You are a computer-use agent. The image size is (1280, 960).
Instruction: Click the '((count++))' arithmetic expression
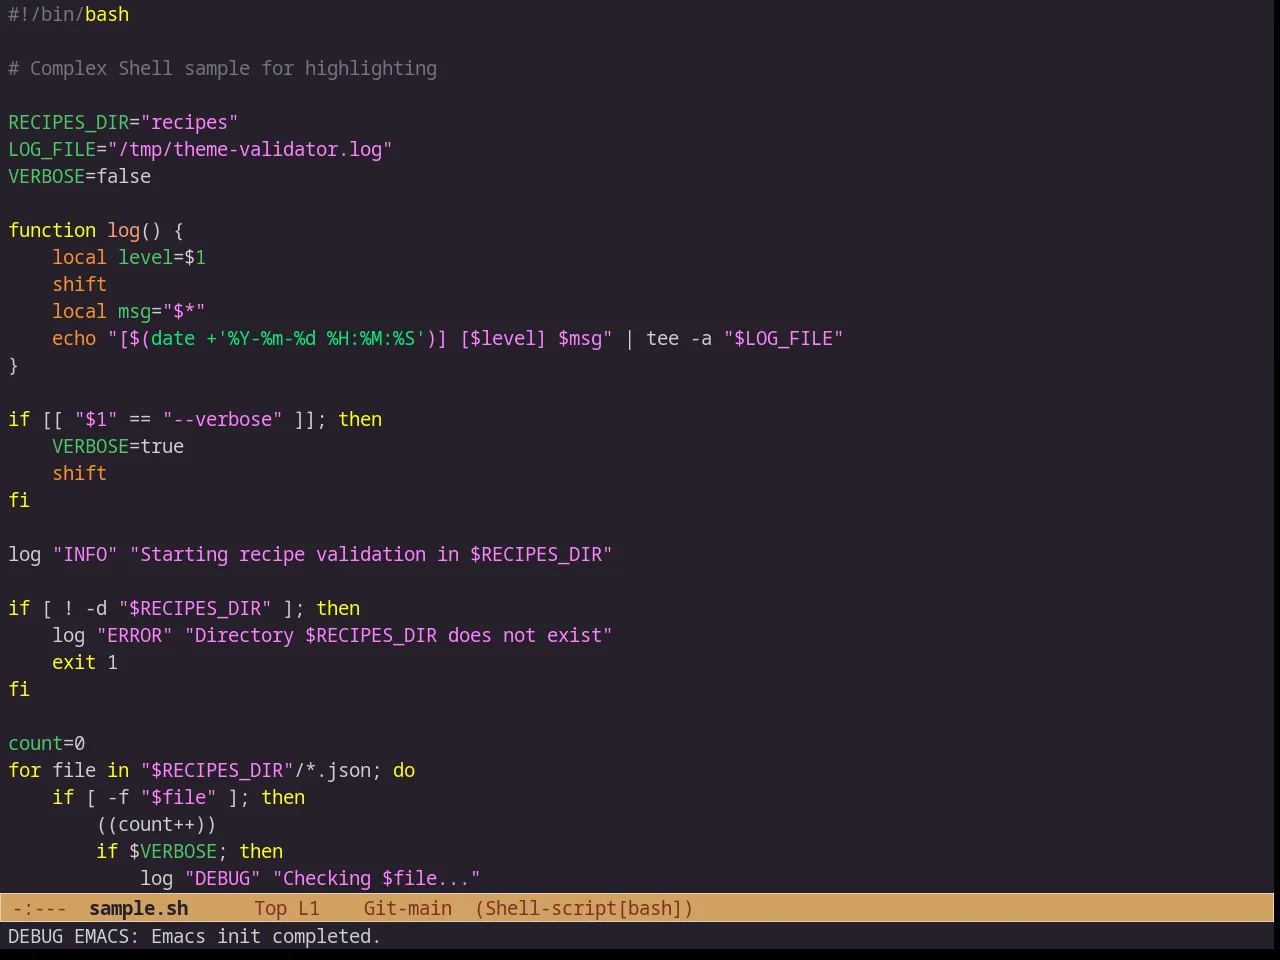click(156, 824)
